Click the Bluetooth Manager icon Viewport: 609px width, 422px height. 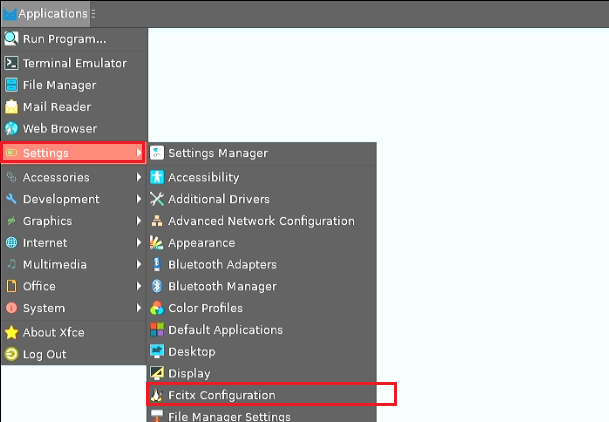[x=157, y=286]
